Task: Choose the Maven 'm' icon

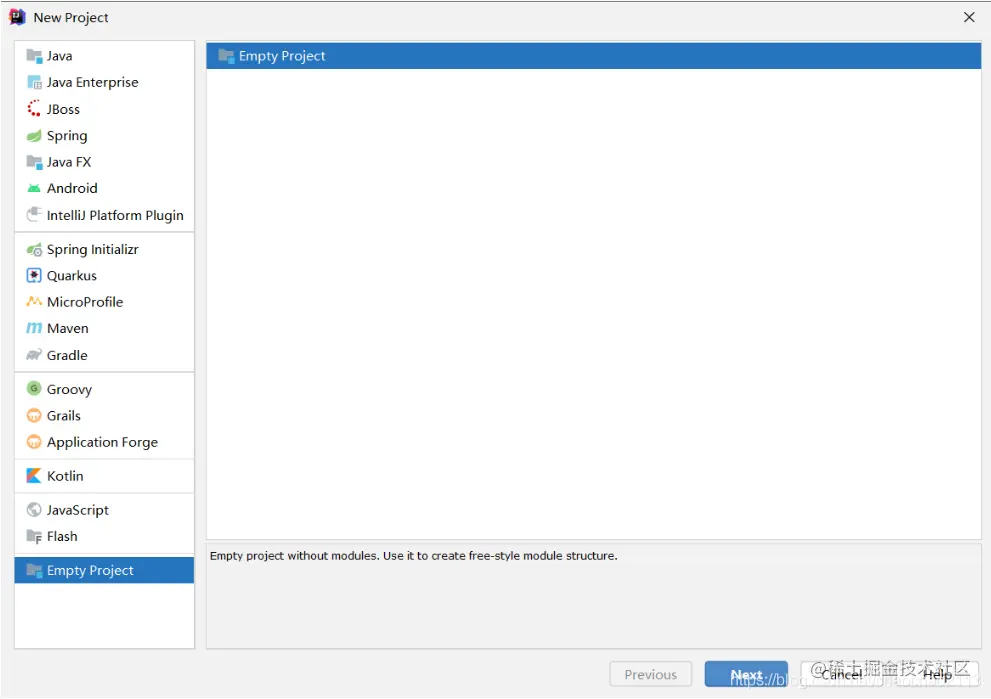Action: click(x=34, y=328)
